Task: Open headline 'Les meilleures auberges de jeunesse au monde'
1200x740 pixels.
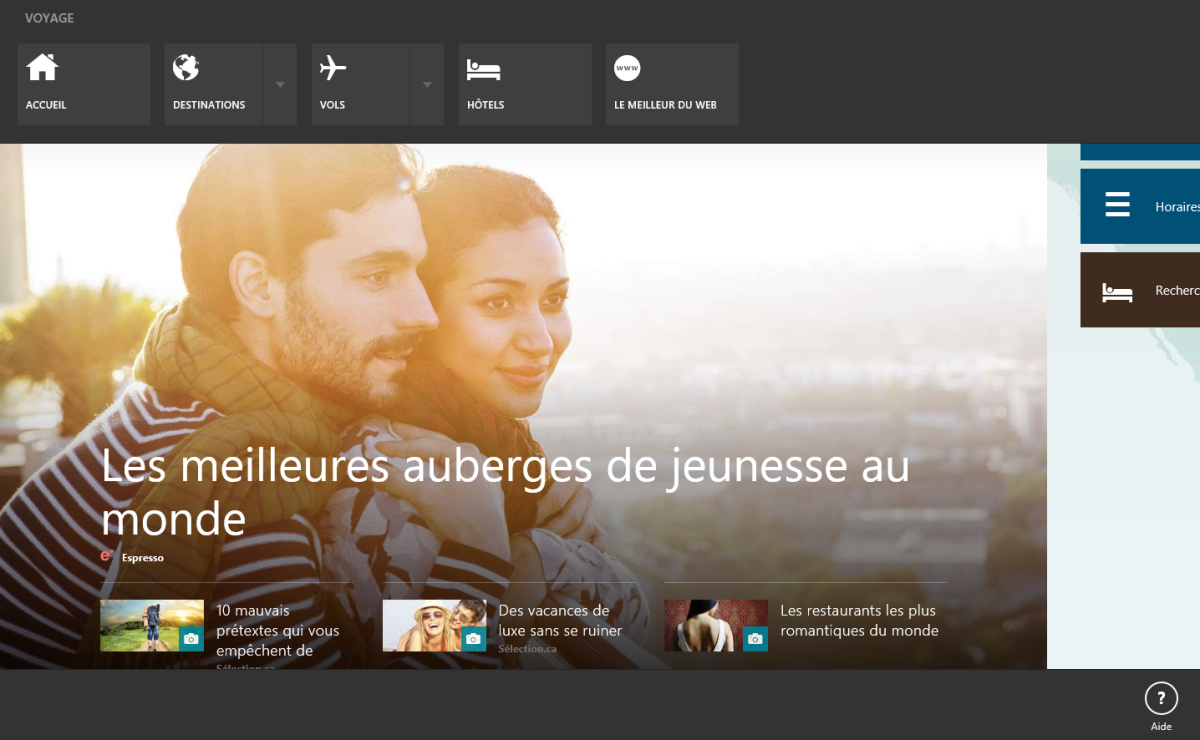Action: pyautogui.click(x=506, y=491)
